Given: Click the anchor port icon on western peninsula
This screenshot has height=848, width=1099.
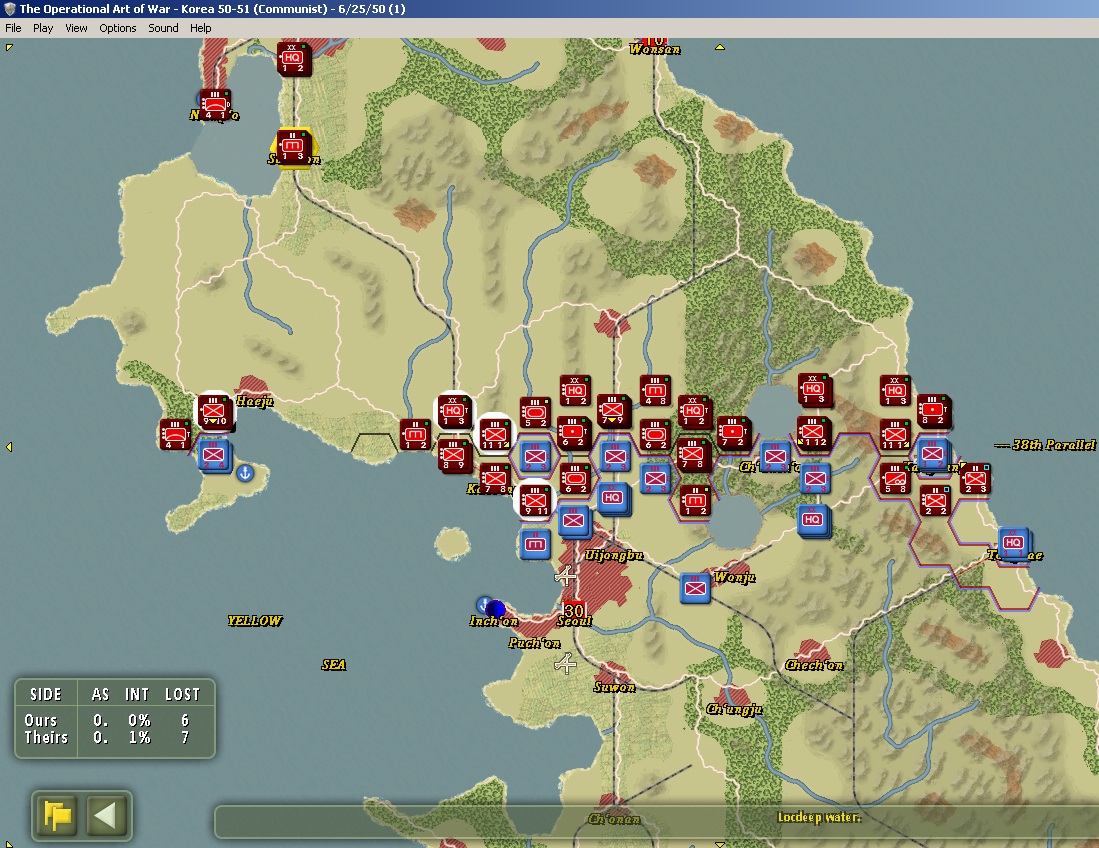Looking at the screenshot, I should coord(245,473).
